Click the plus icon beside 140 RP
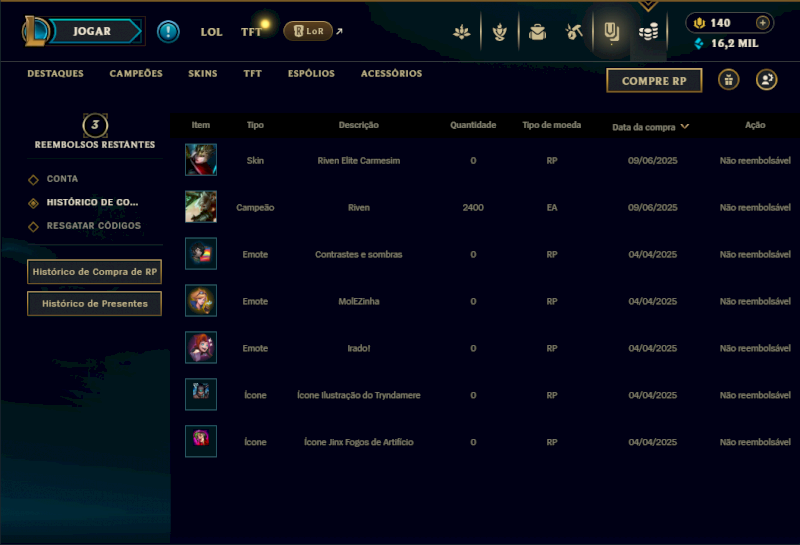This screenshot has height=545, width=800. (762, 23)
